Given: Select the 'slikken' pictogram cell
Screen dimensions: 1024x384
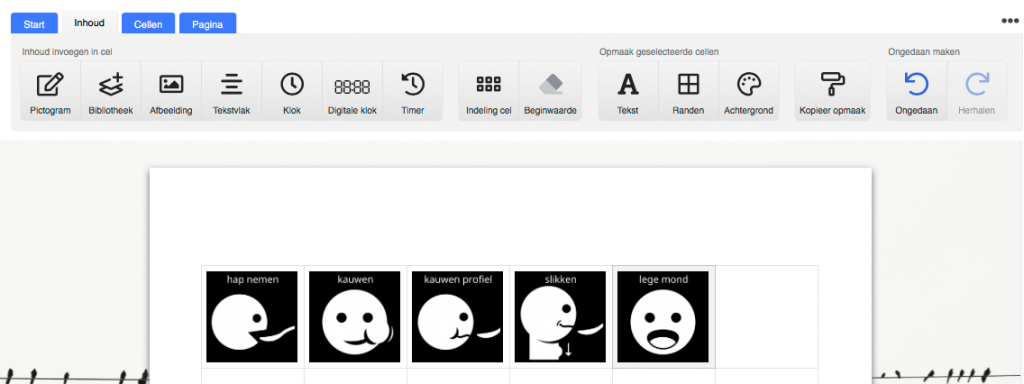Looking at the screenshot, I should point(560,317).
